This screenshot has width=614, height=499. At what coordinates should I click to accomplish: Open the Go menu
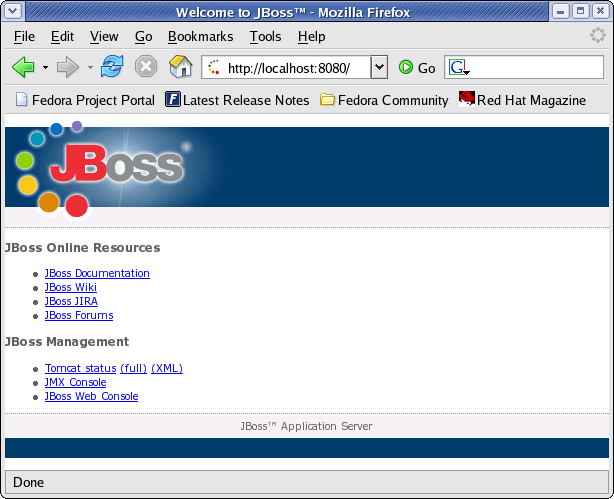tap(143, 36)
